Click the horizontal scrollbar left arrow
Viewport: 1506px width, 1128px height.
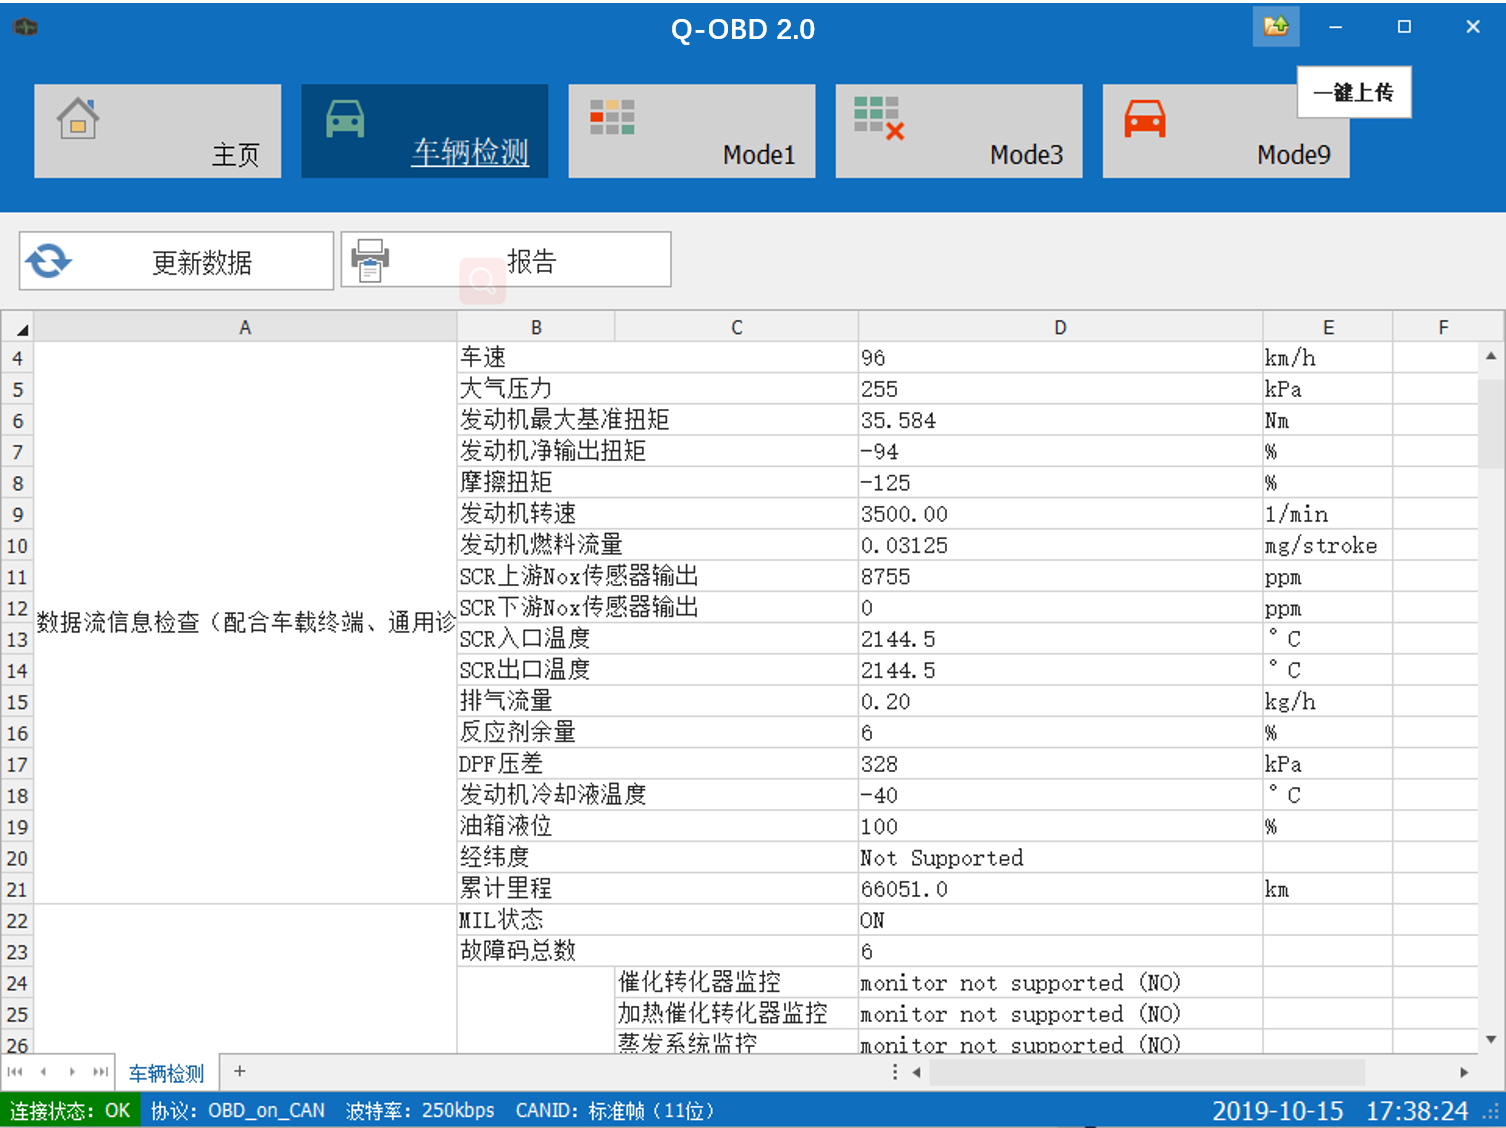pos(916,1073)
